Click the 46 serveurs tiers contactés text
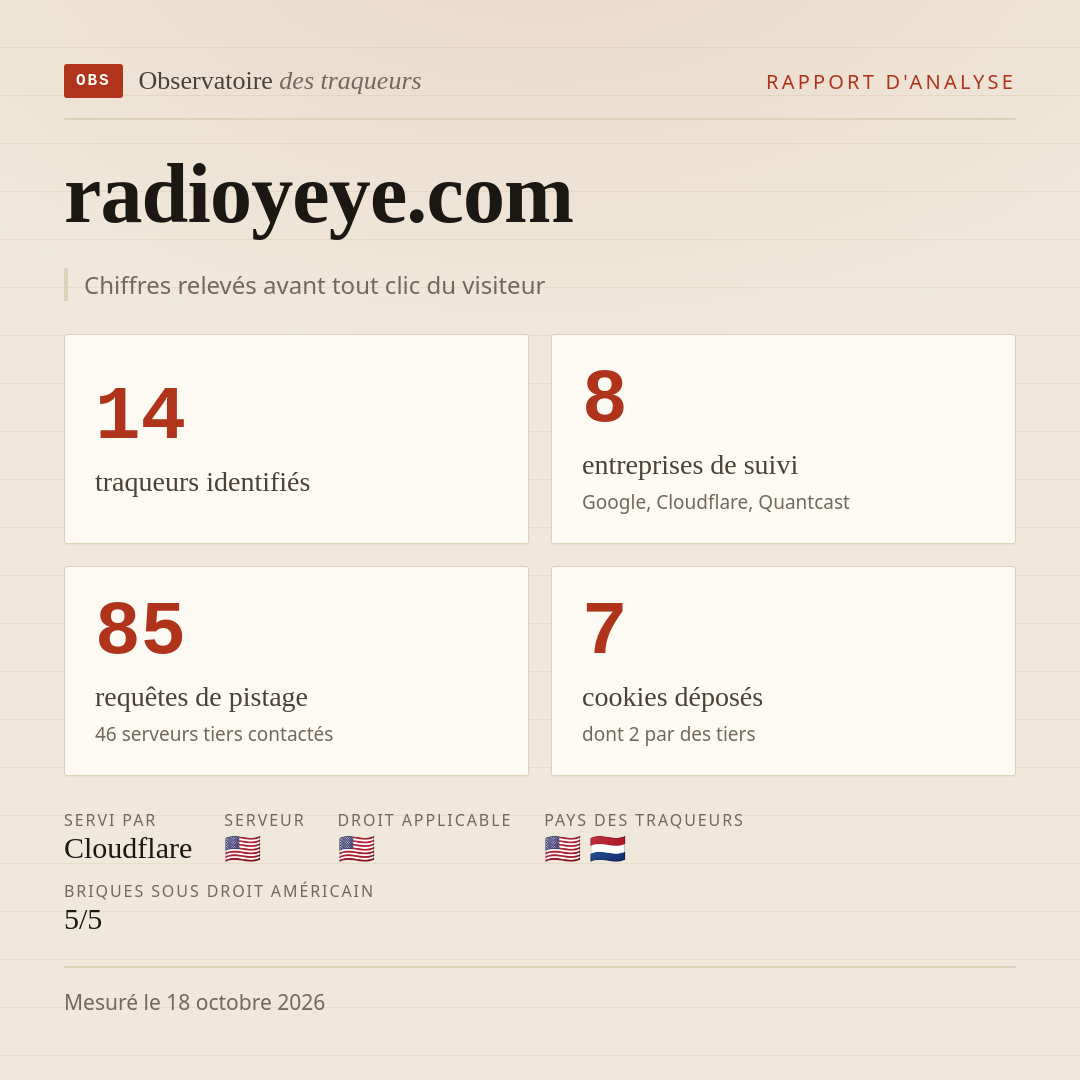This screenshot has height=1080, width=1080. click(214, 734)
